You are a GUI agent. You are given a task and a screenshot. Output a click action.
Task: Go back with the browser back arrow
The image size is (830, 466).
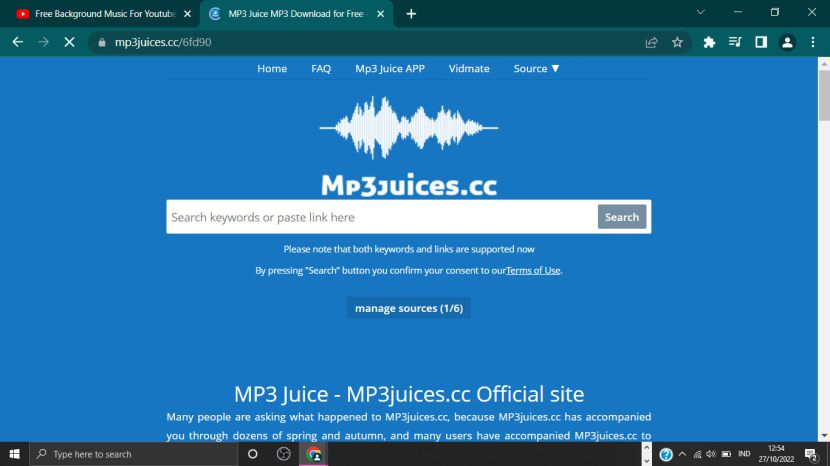(17, 42)
